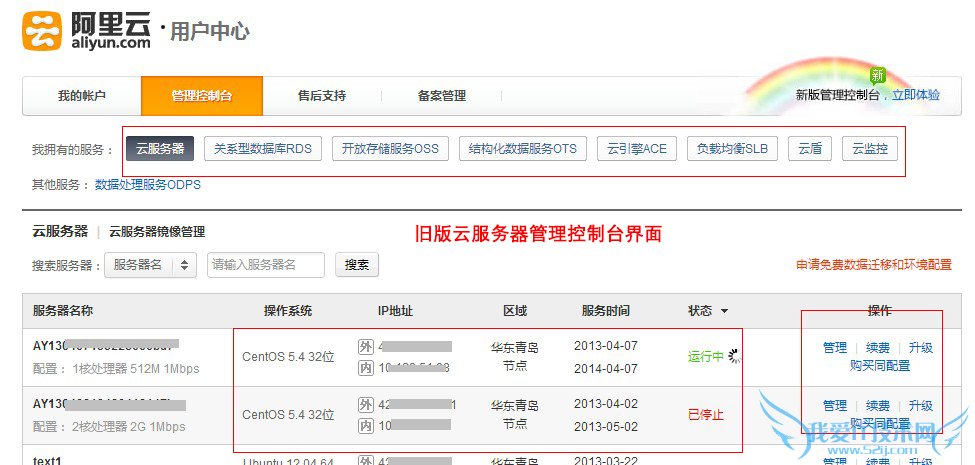Click the 服务时间 column header
975x465 pixels.
point(606,310)
